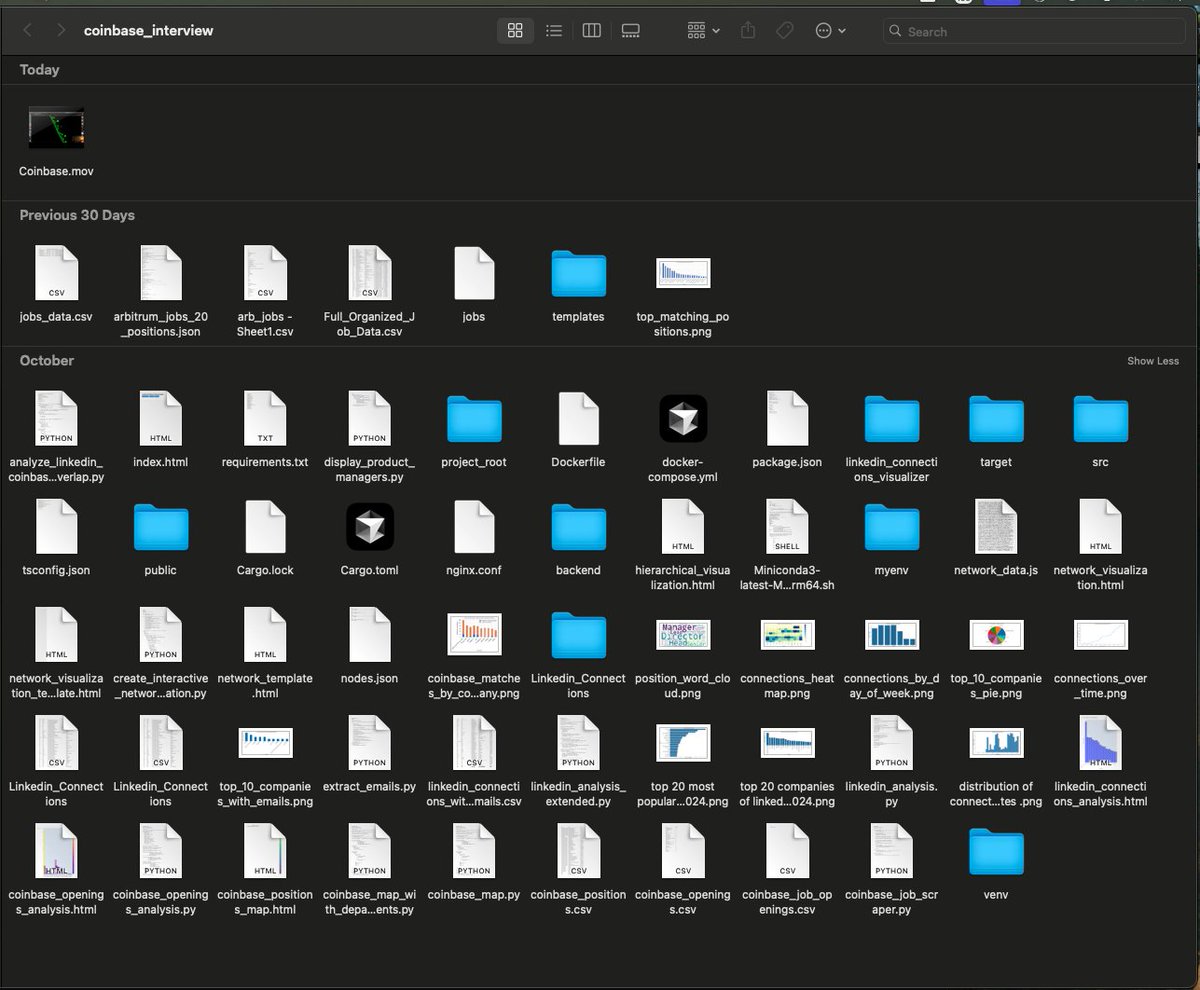1200x990 pixels.
Task: Go back with the Finder back arrow
Action: pyautogui.click(x=27, y=31)
